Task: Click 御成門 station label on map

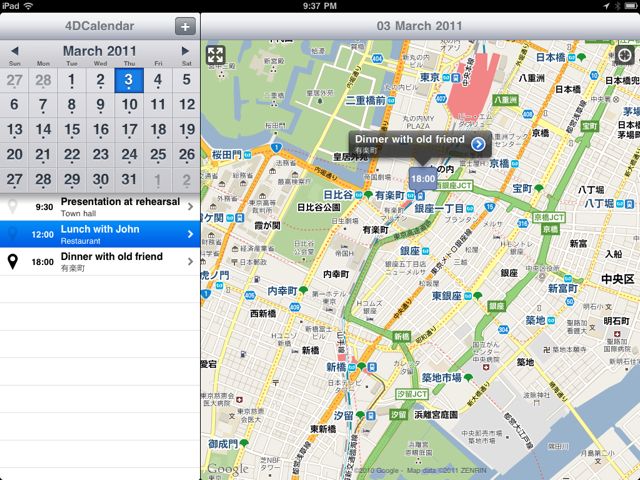Action: tap(223, 444)
